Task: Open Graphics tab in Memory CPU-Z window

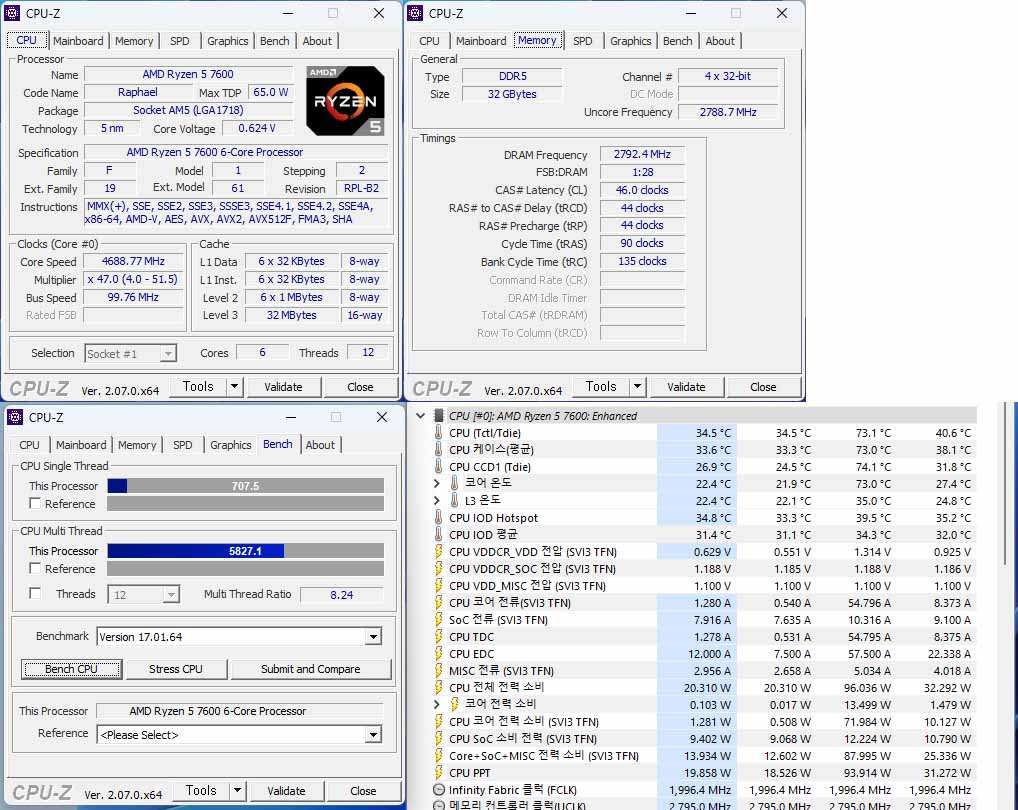Action: coord(630,41)
